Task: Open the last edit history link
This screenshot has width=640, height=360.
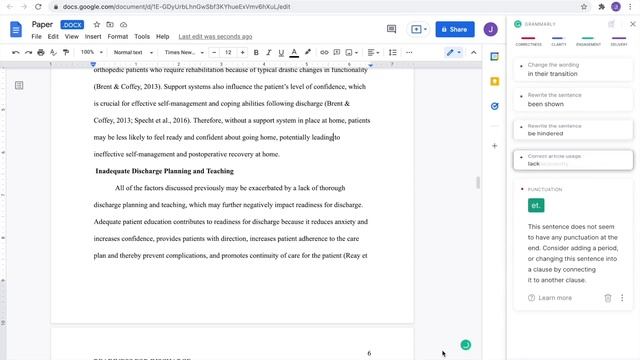Action: 215,36
